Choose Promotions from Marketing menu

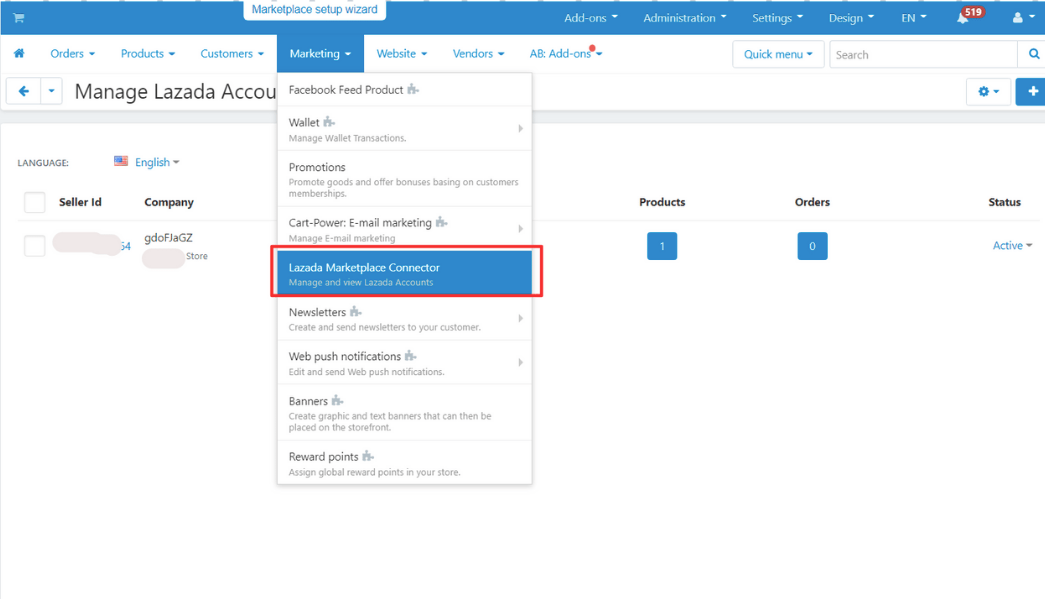(x=405, y=179)
